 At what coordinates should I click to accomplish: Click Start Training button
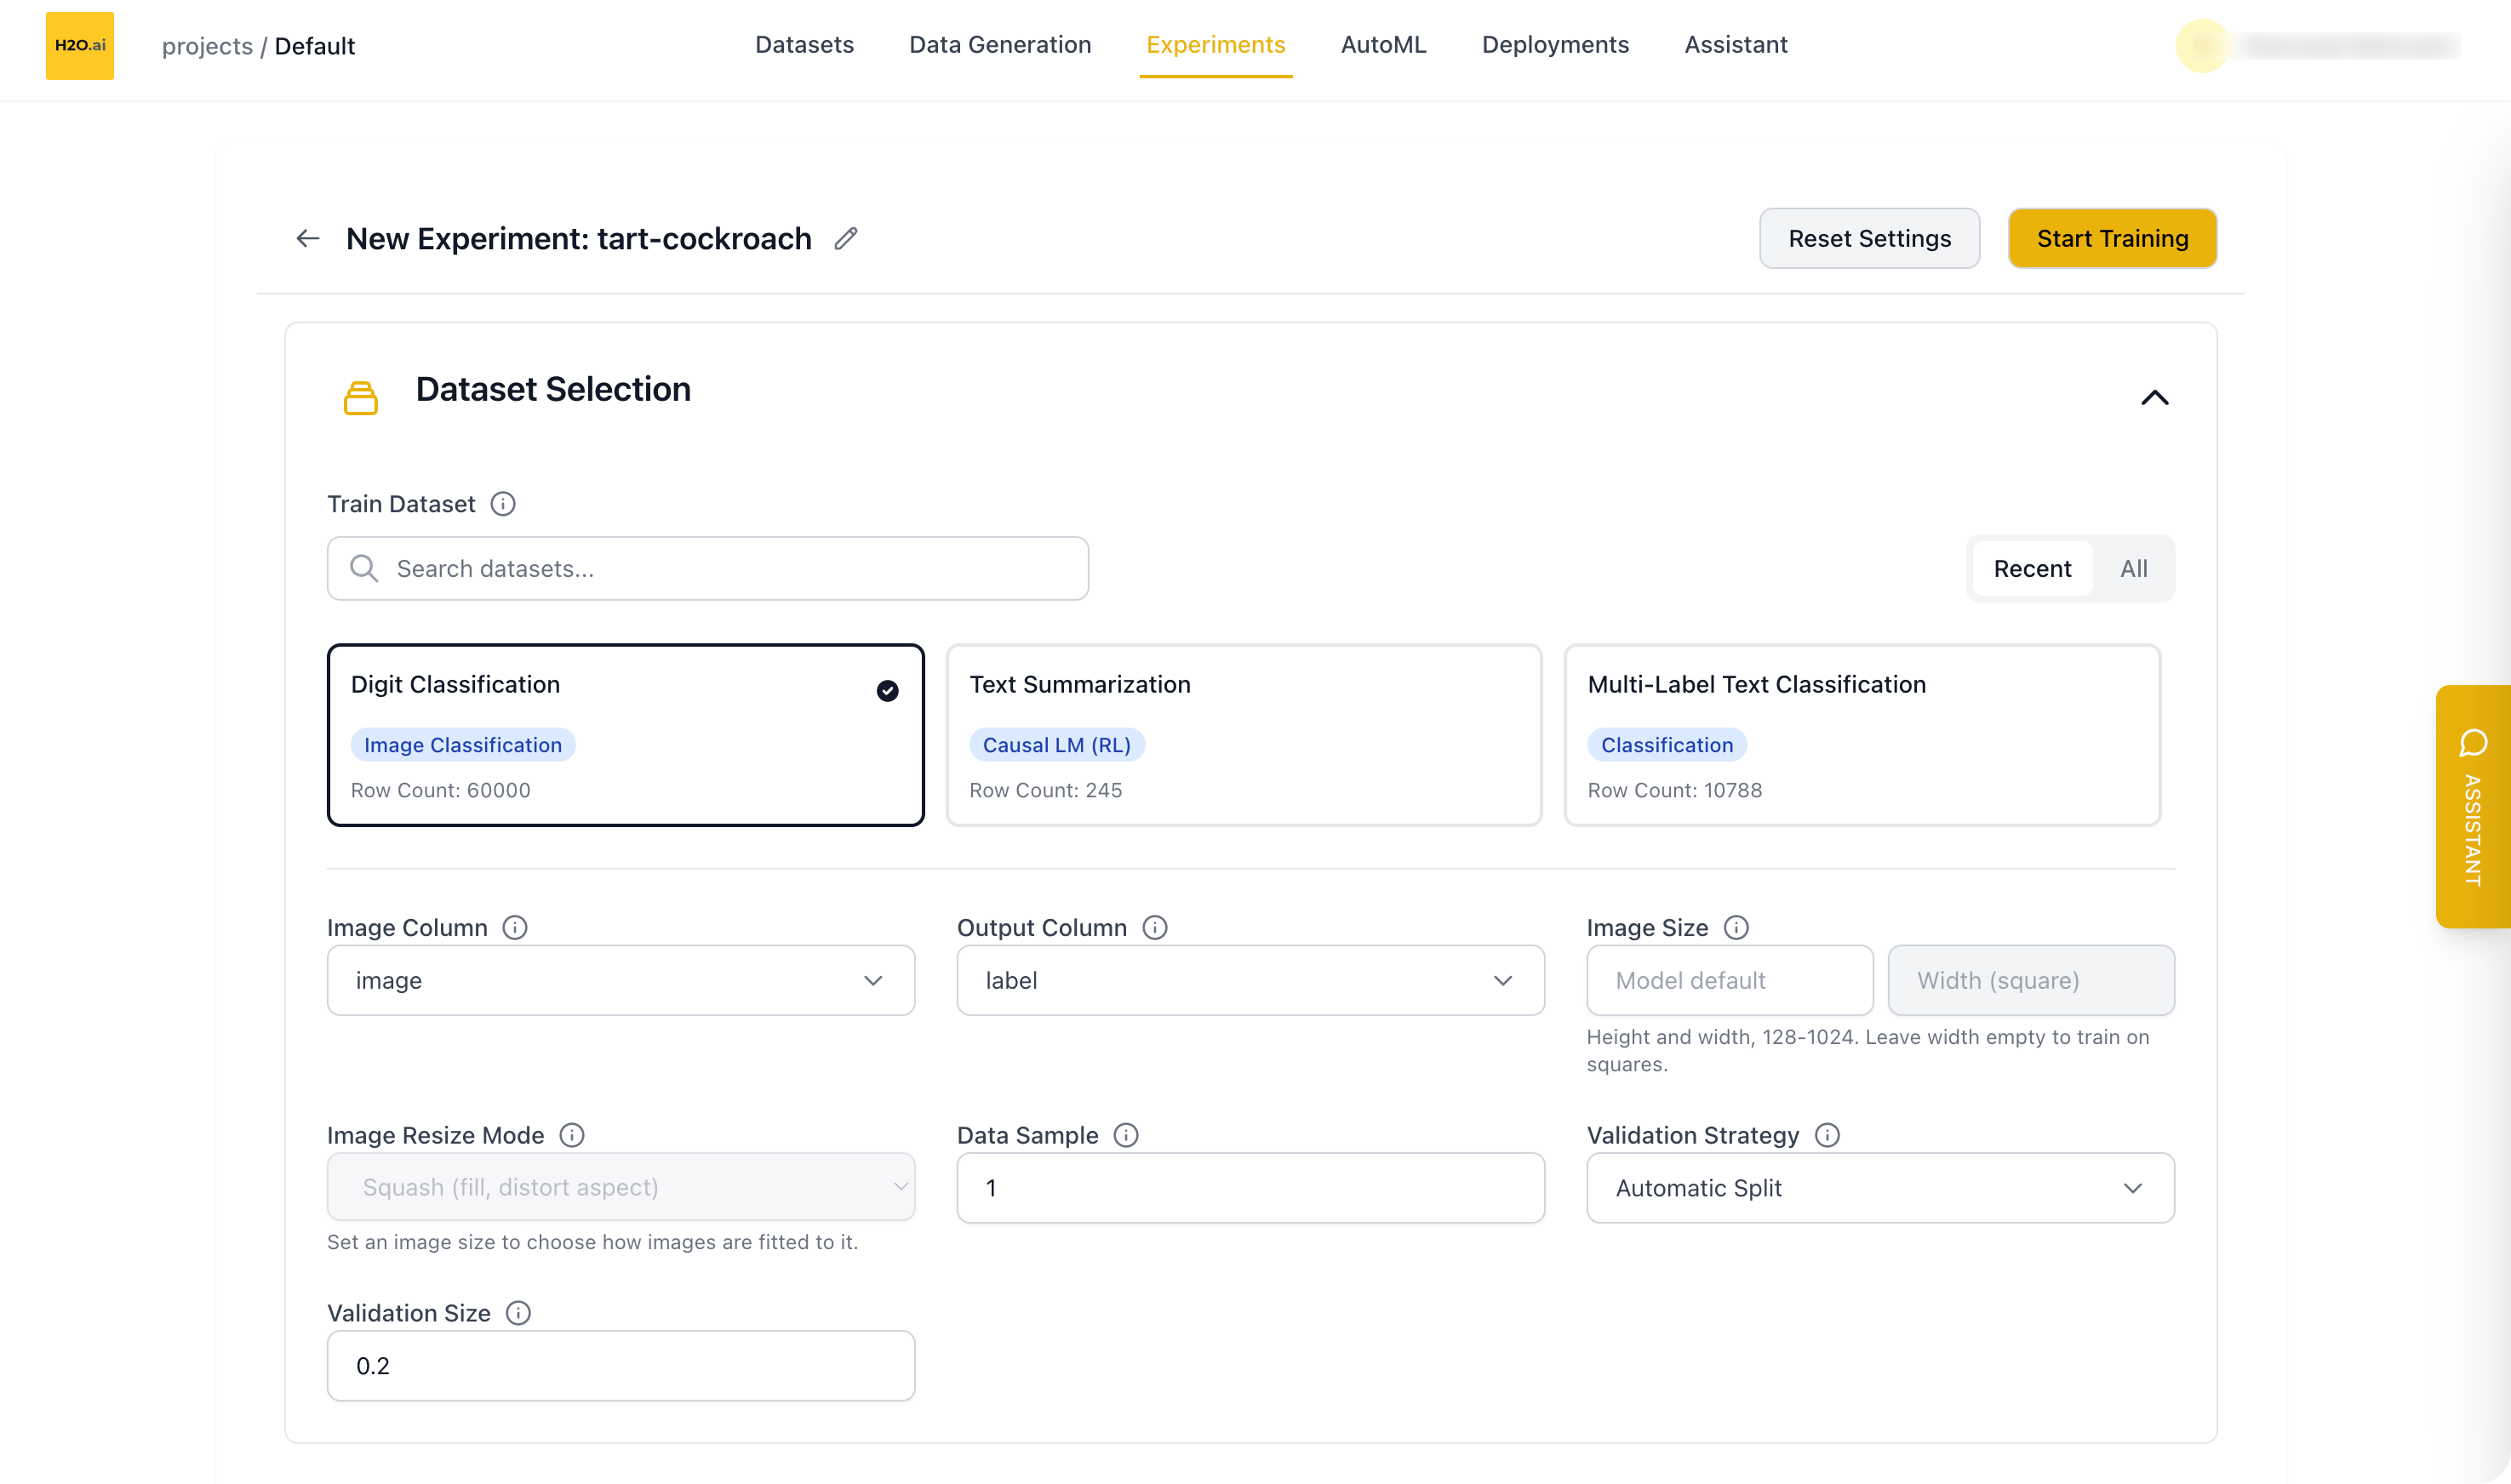pyautogui.click(x=2113, y=239)
